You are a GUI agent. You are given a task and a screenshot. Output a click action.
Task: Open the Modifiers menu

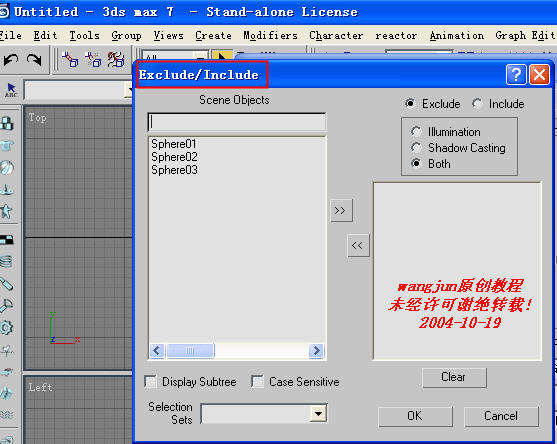click(271, 36)
